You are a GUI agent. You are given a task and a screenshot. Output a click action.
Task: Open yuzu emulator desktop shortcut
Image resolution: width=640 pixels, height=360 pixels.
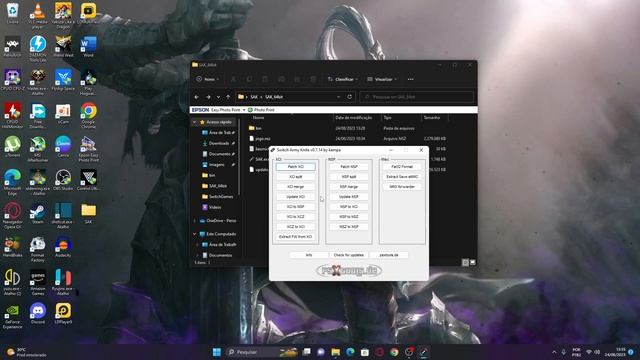coord(13,282)
